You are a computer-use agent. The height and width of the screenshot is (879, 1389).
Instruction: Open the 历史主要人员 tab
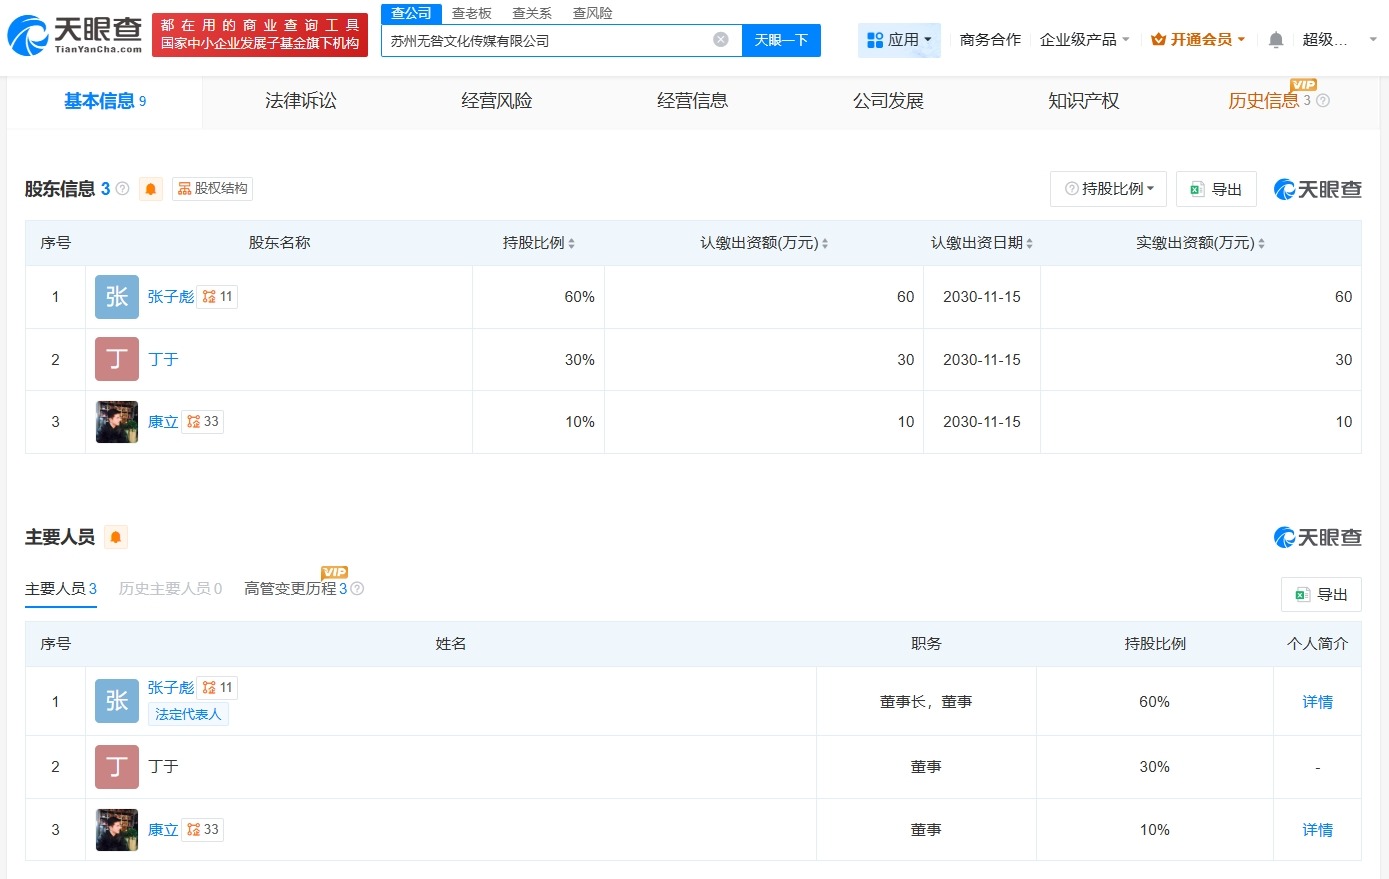(x=170, y=588)
